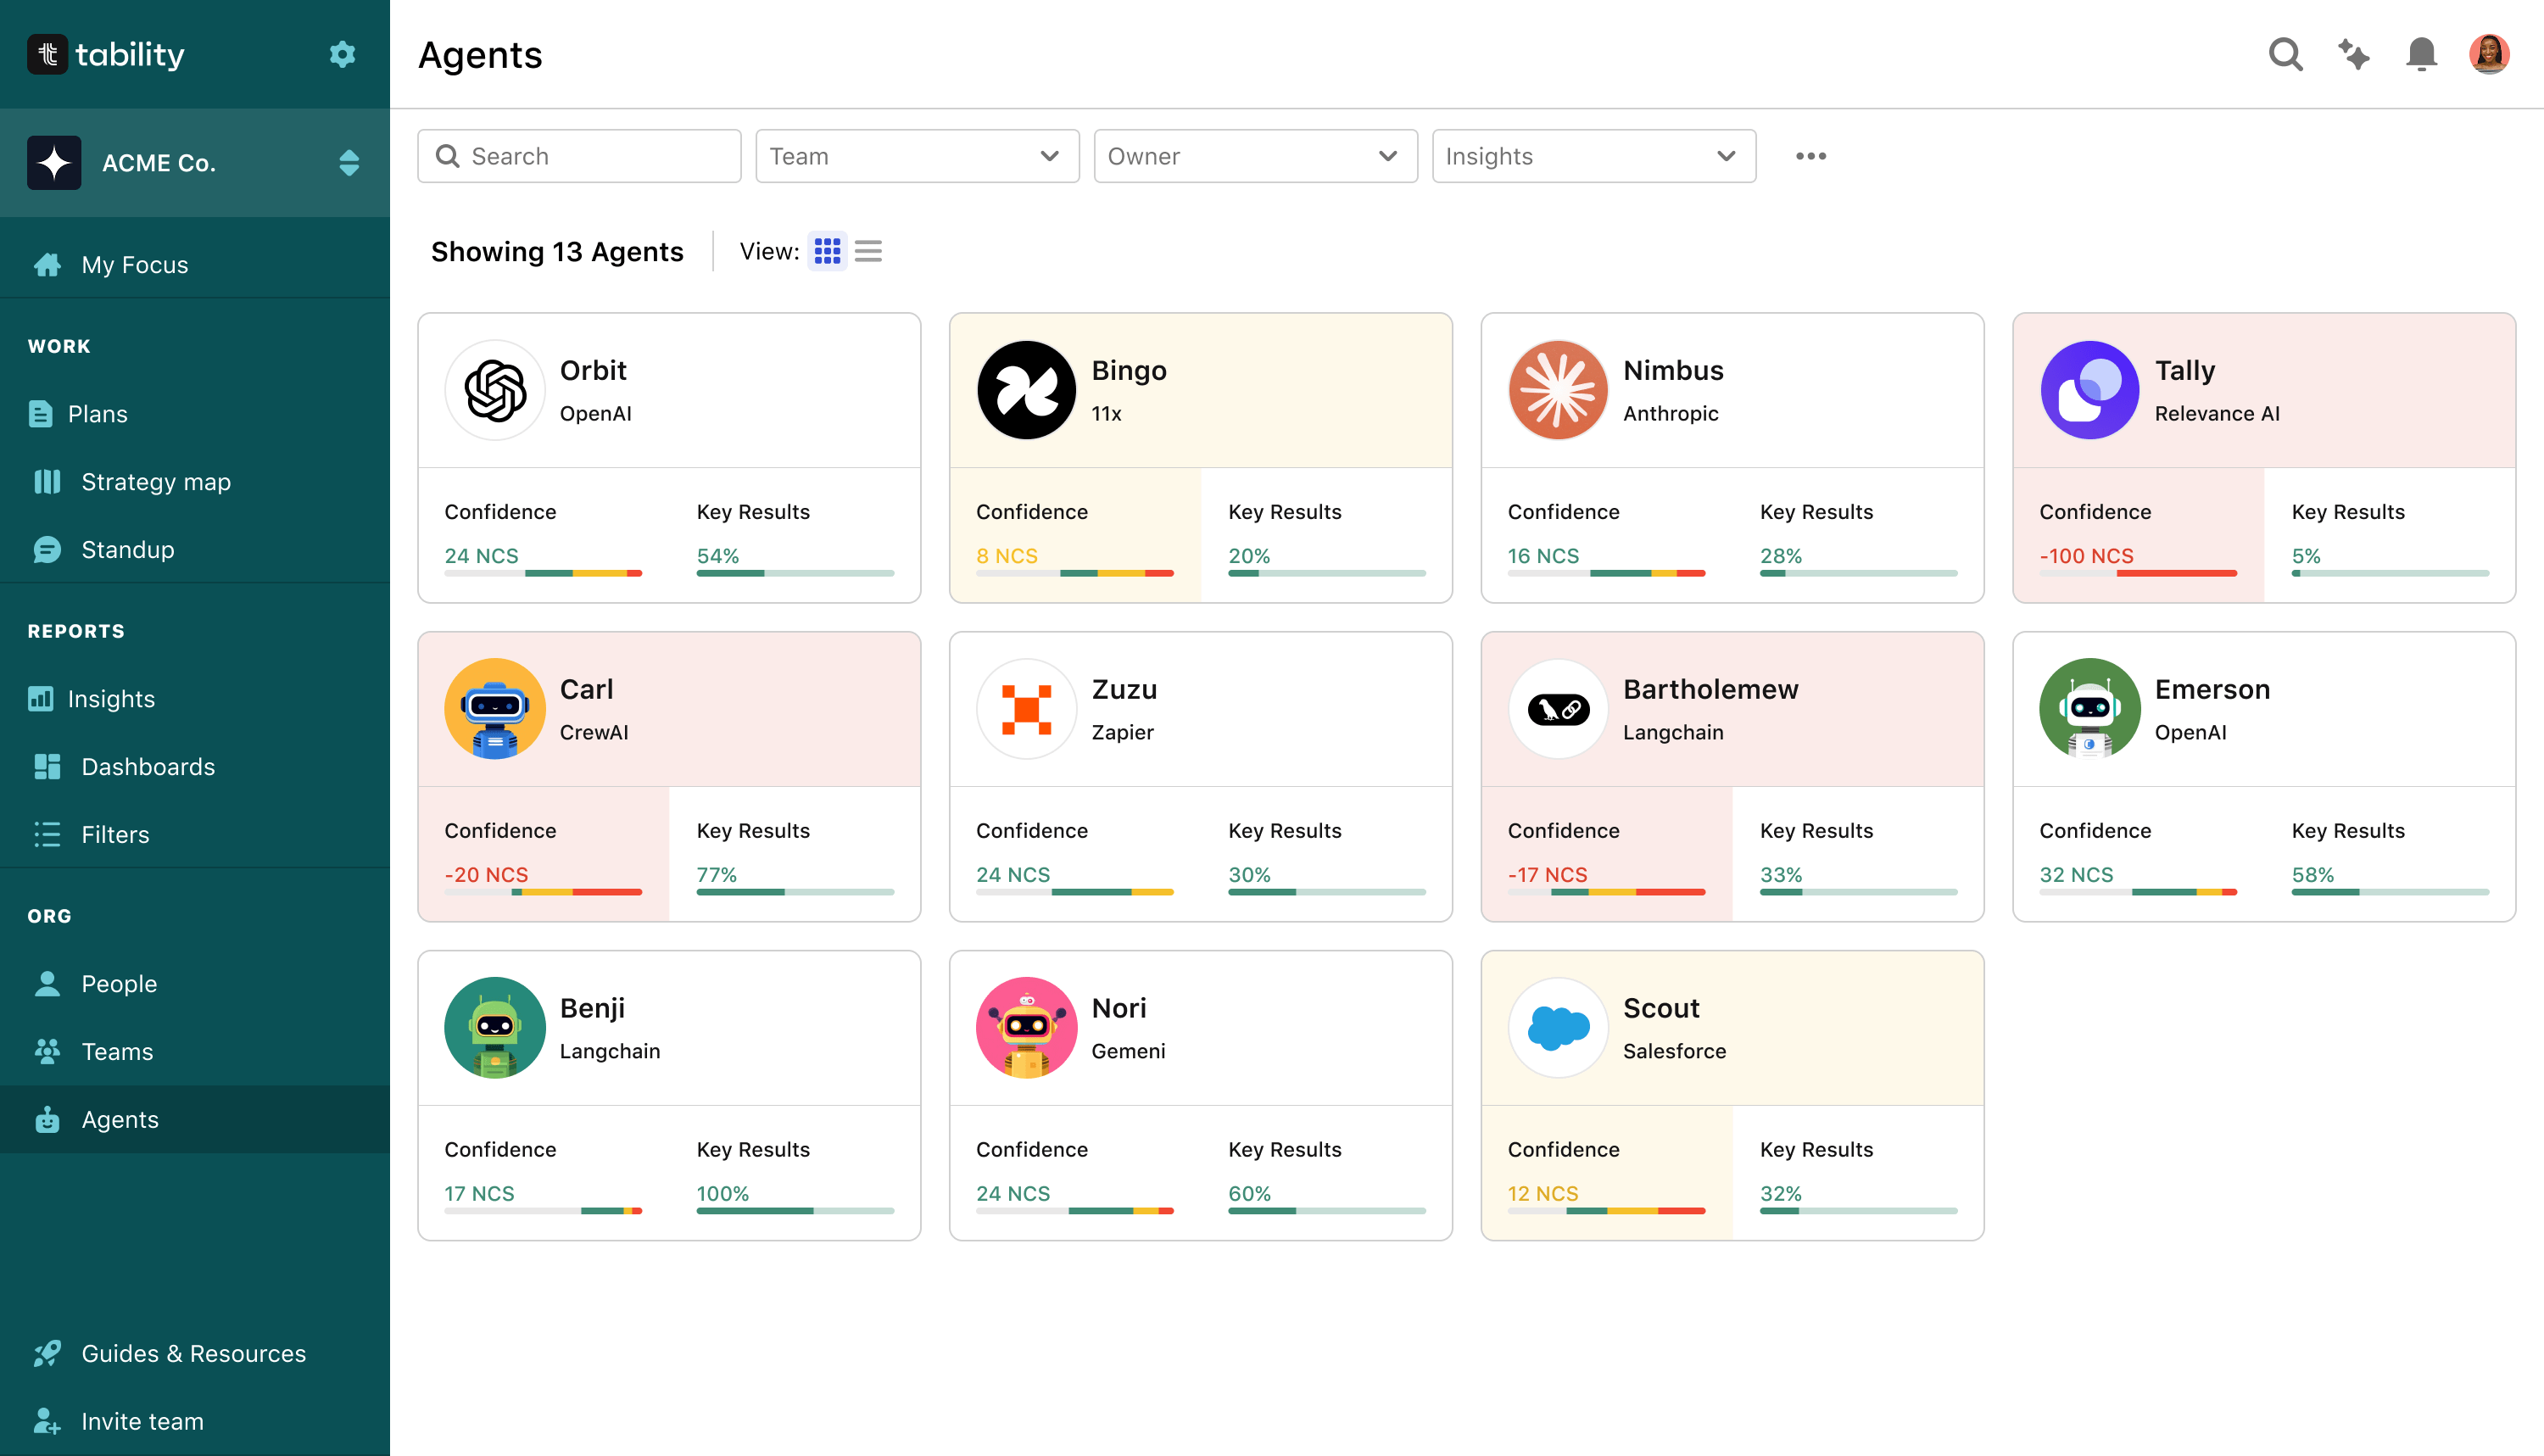
Task: Select Agents in sidebar
Action: click(x=195, y=1119)
